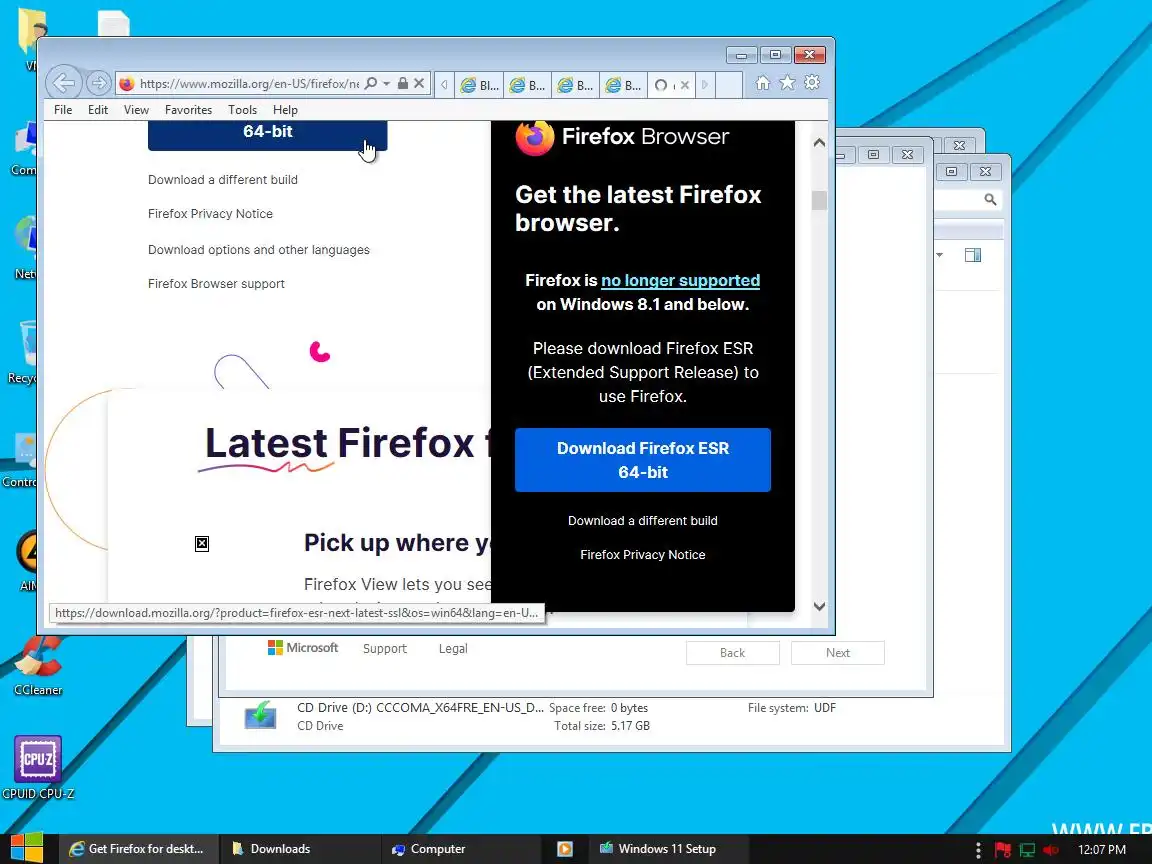1152x864 pixels.
Task: Switch to Computer taskbar button
Action: [x=460, y=849]
